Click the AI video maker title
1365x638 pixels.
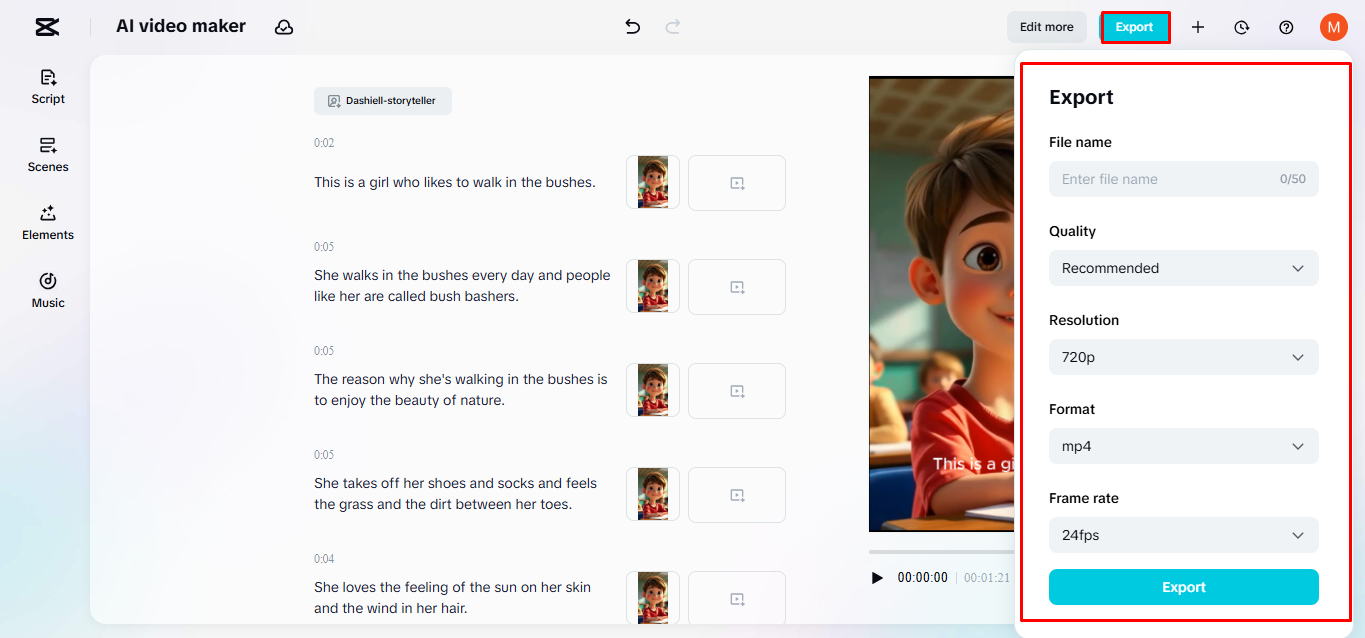tap(181, 26)
